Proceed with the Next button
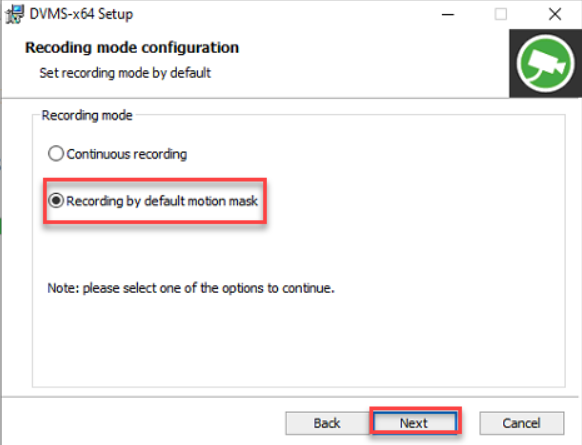The height and width of the screenshot is (445, 582). pos(415,423)
